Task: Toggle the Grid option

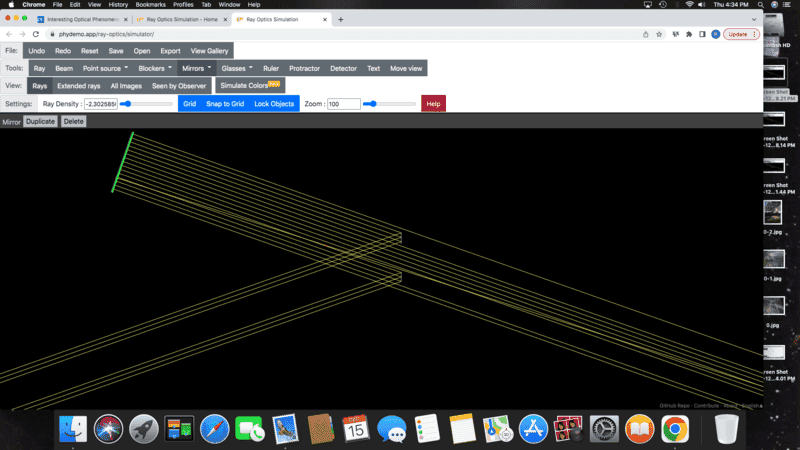Action: (189, 104)
